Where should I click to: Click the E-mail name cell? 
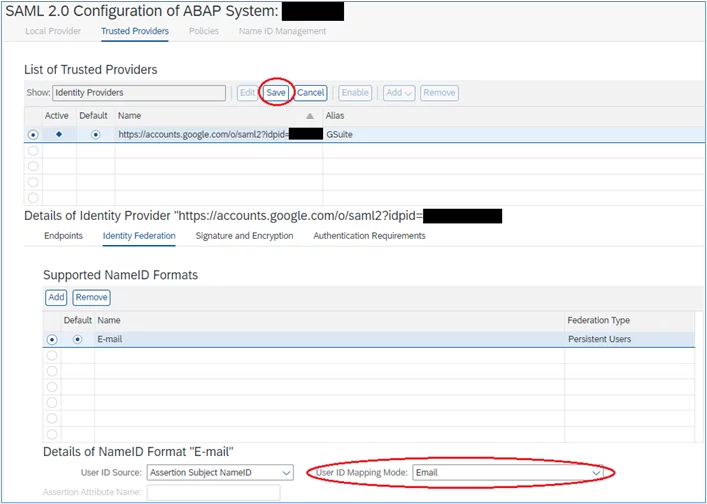pos(330,339)
